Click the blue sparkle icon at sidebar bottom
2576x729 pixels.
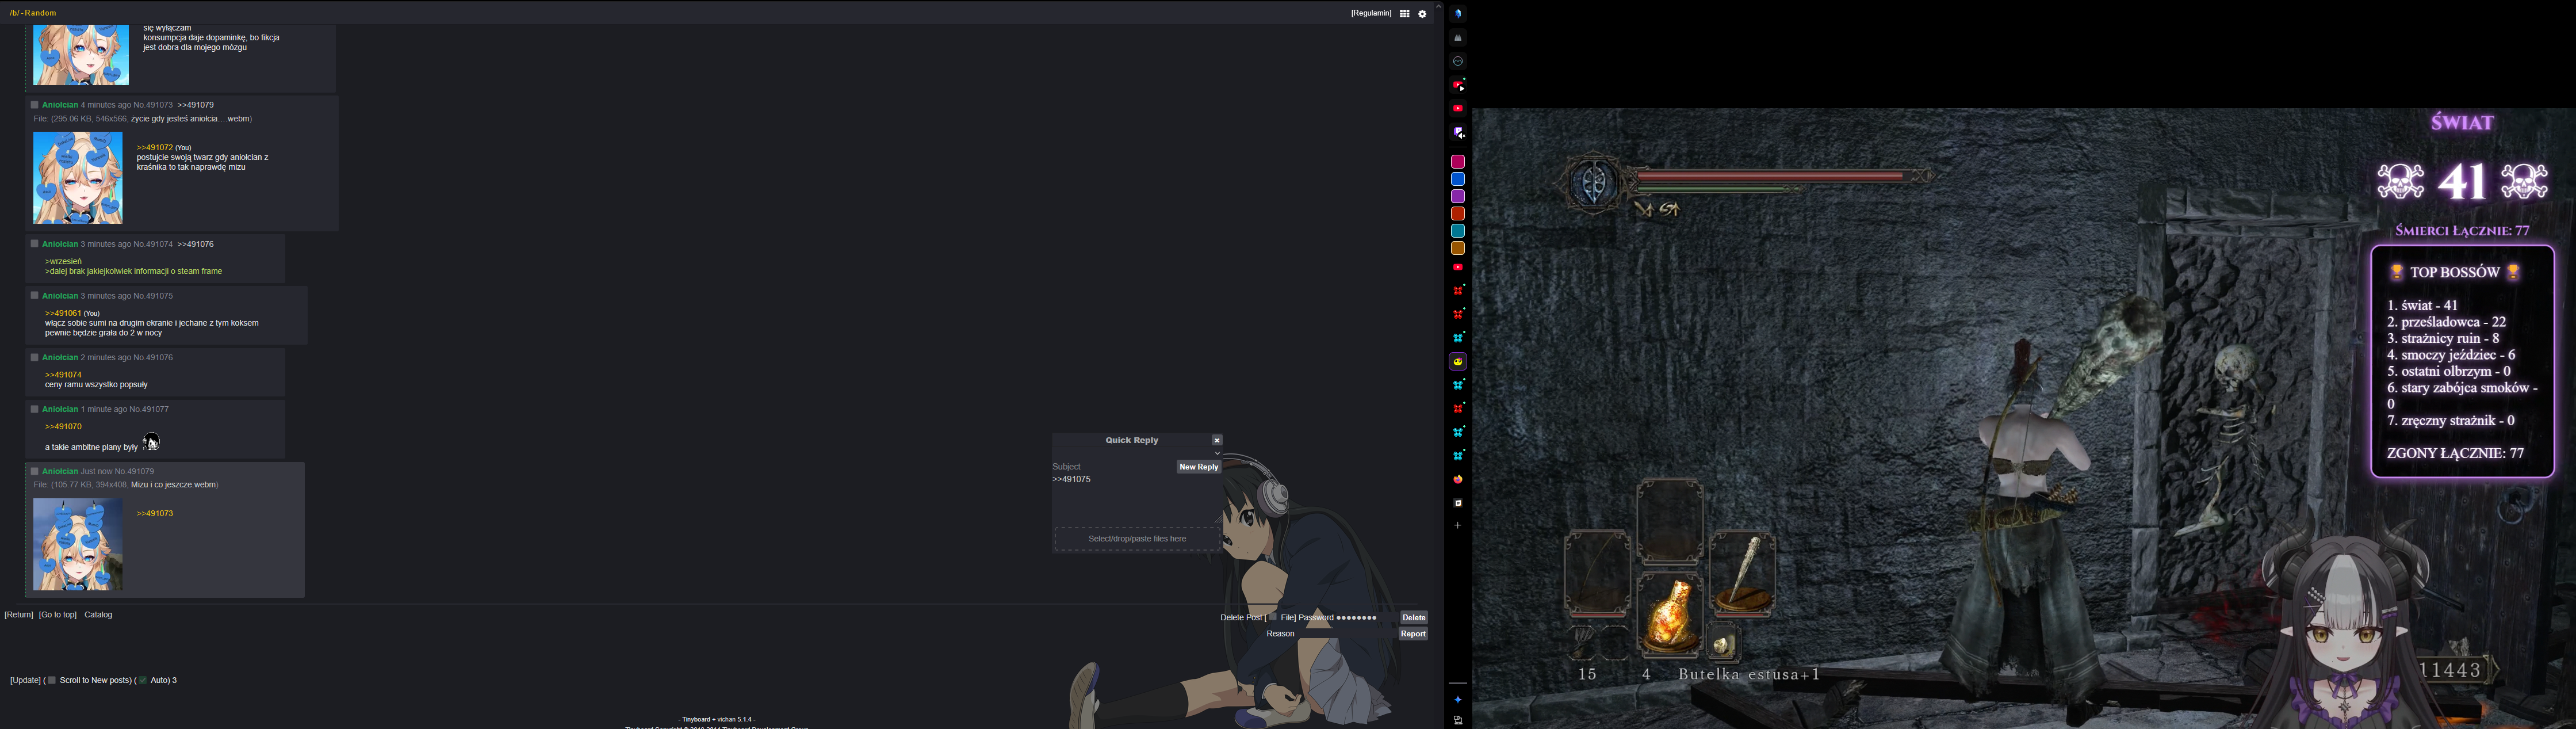coord(1458,700)
